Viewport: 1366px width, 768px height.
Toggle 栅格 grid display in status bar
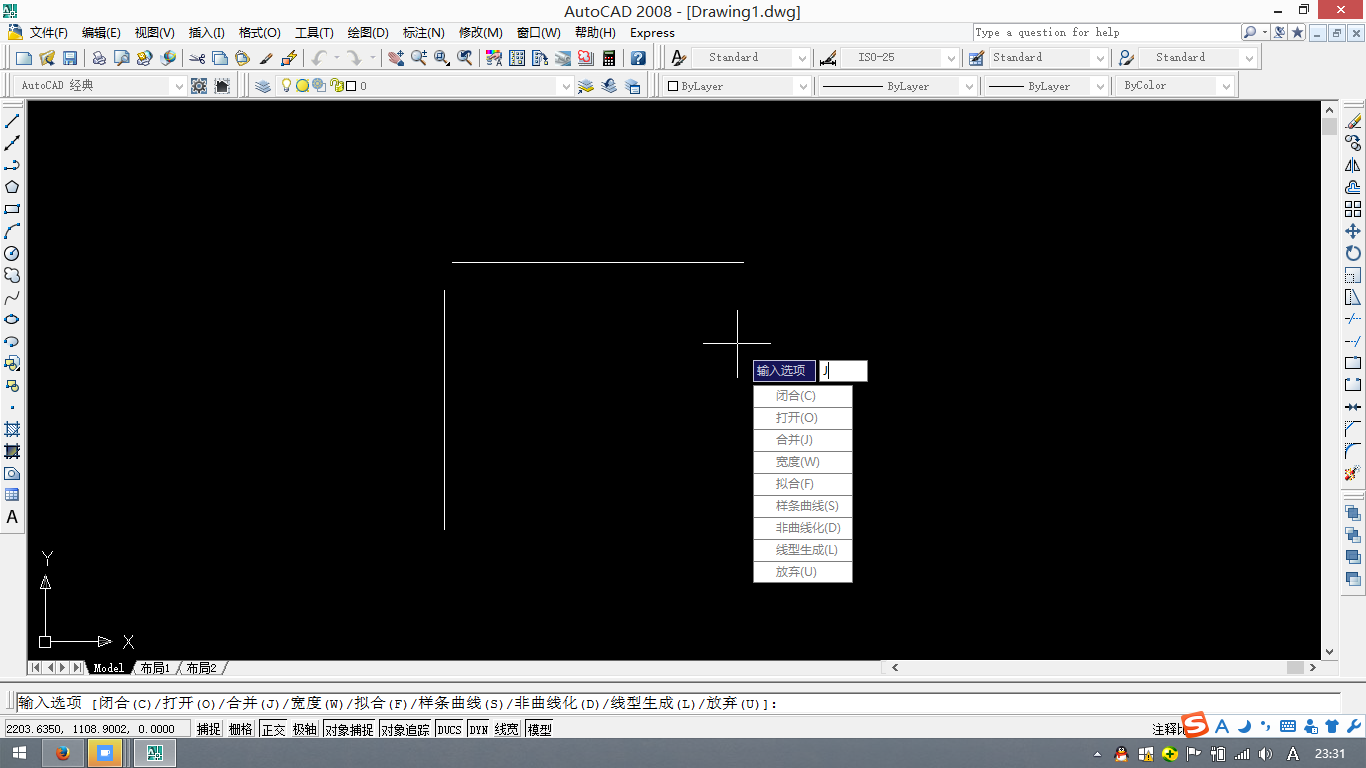pos(240,729)
